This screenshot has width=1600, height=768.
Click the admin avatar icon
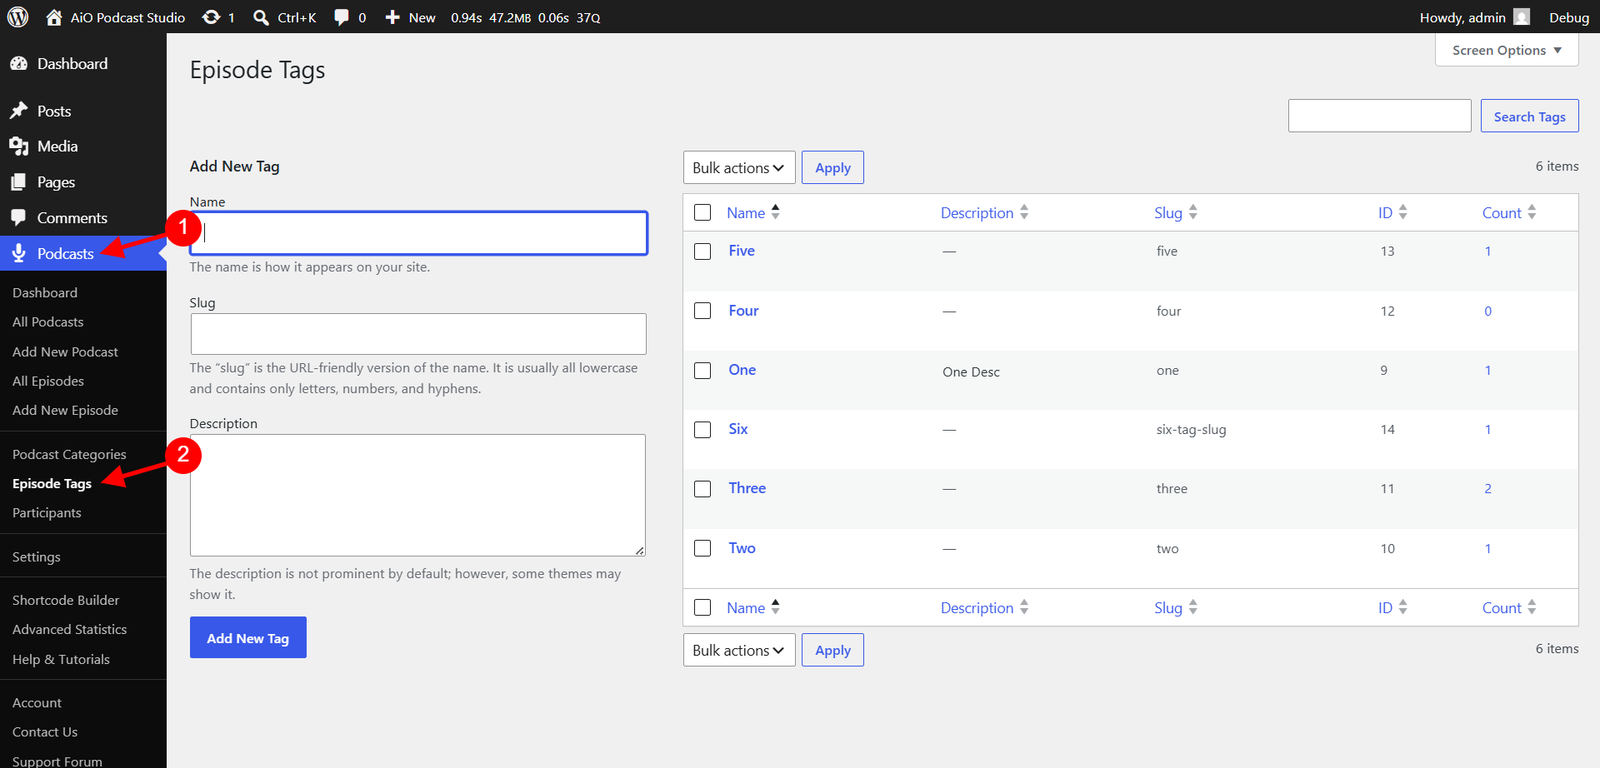click(x=1522, y=17)
